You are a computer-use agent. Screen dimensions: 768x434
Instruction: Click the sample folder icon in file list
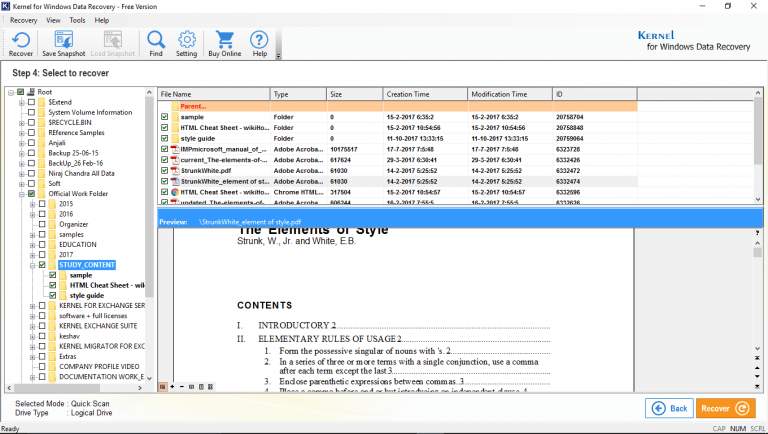pyautogui.click(x=175, y=117)
